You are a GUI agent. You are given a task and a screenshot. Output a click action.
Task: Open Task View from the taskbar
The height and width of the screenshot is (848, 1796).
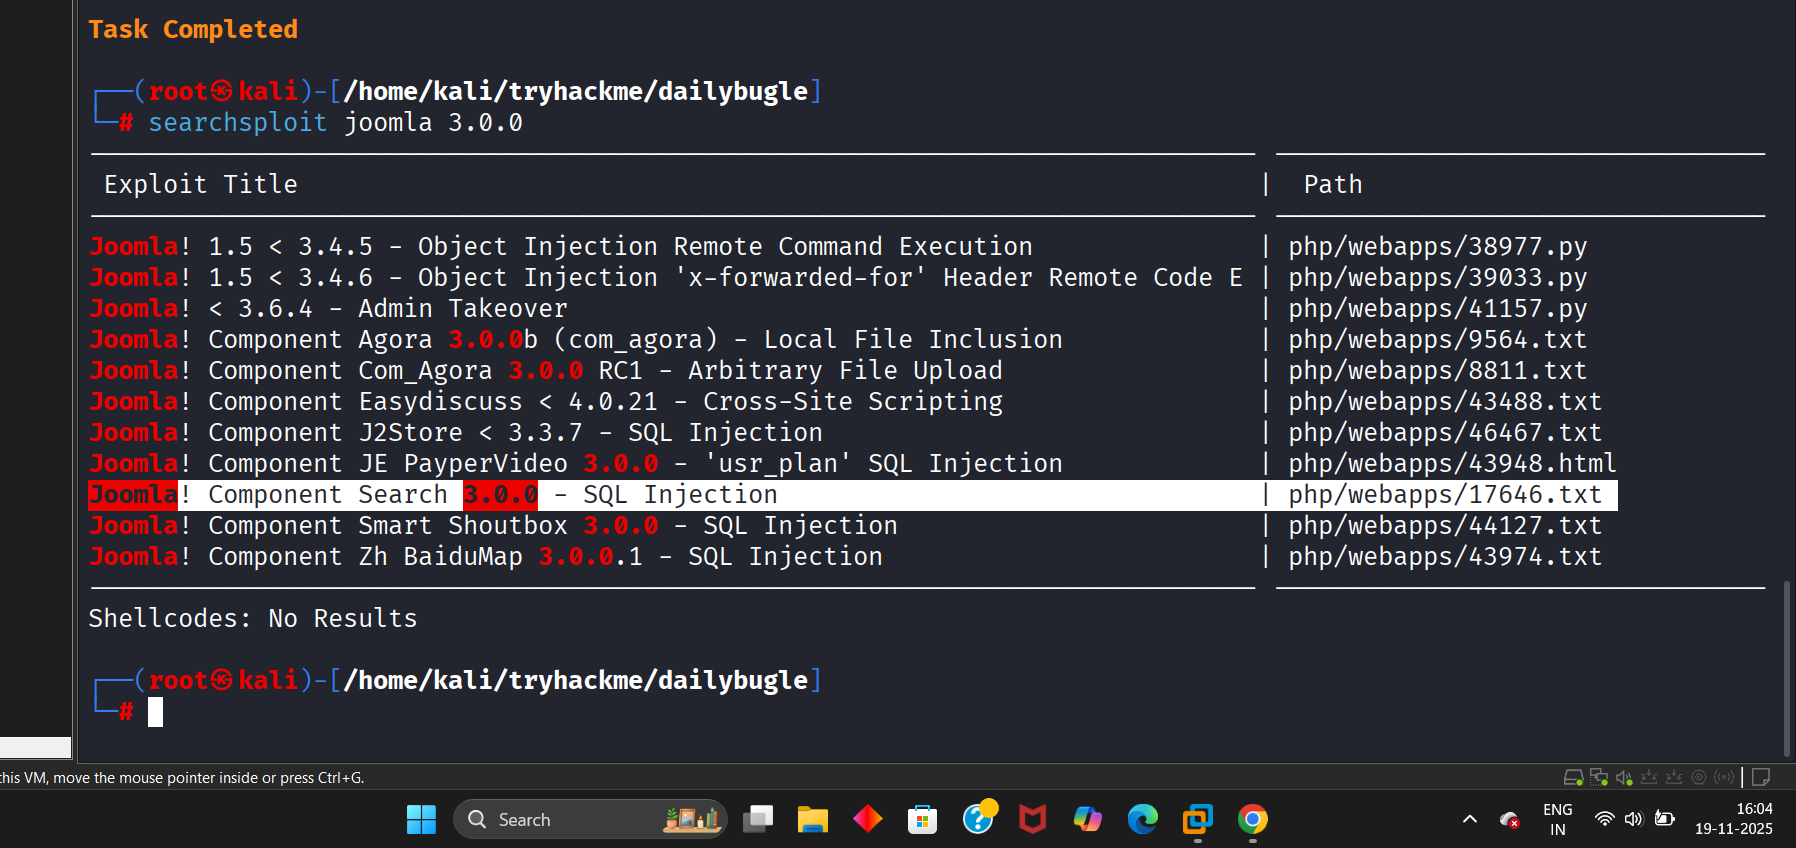(758, 819)
